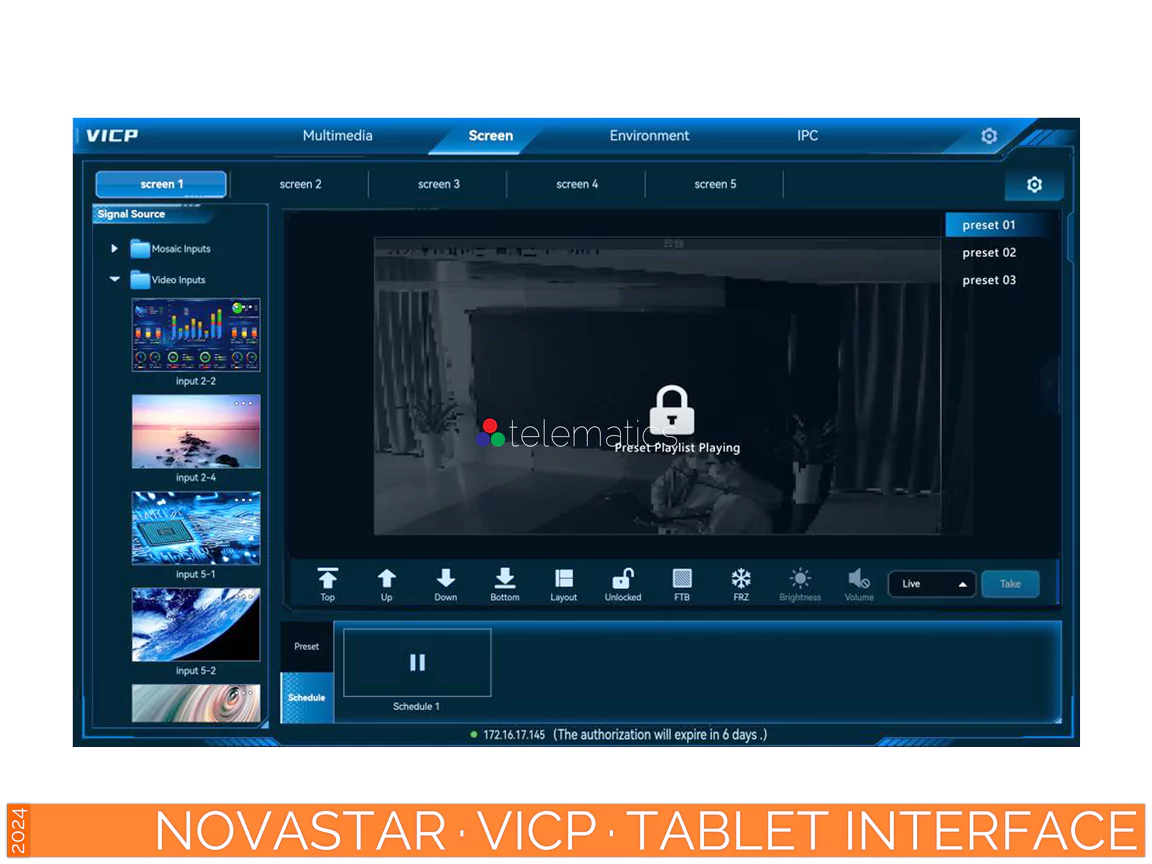1152x864 pixels.
Task: Switch to the Multimedia tab
Action: pos(338,136)
